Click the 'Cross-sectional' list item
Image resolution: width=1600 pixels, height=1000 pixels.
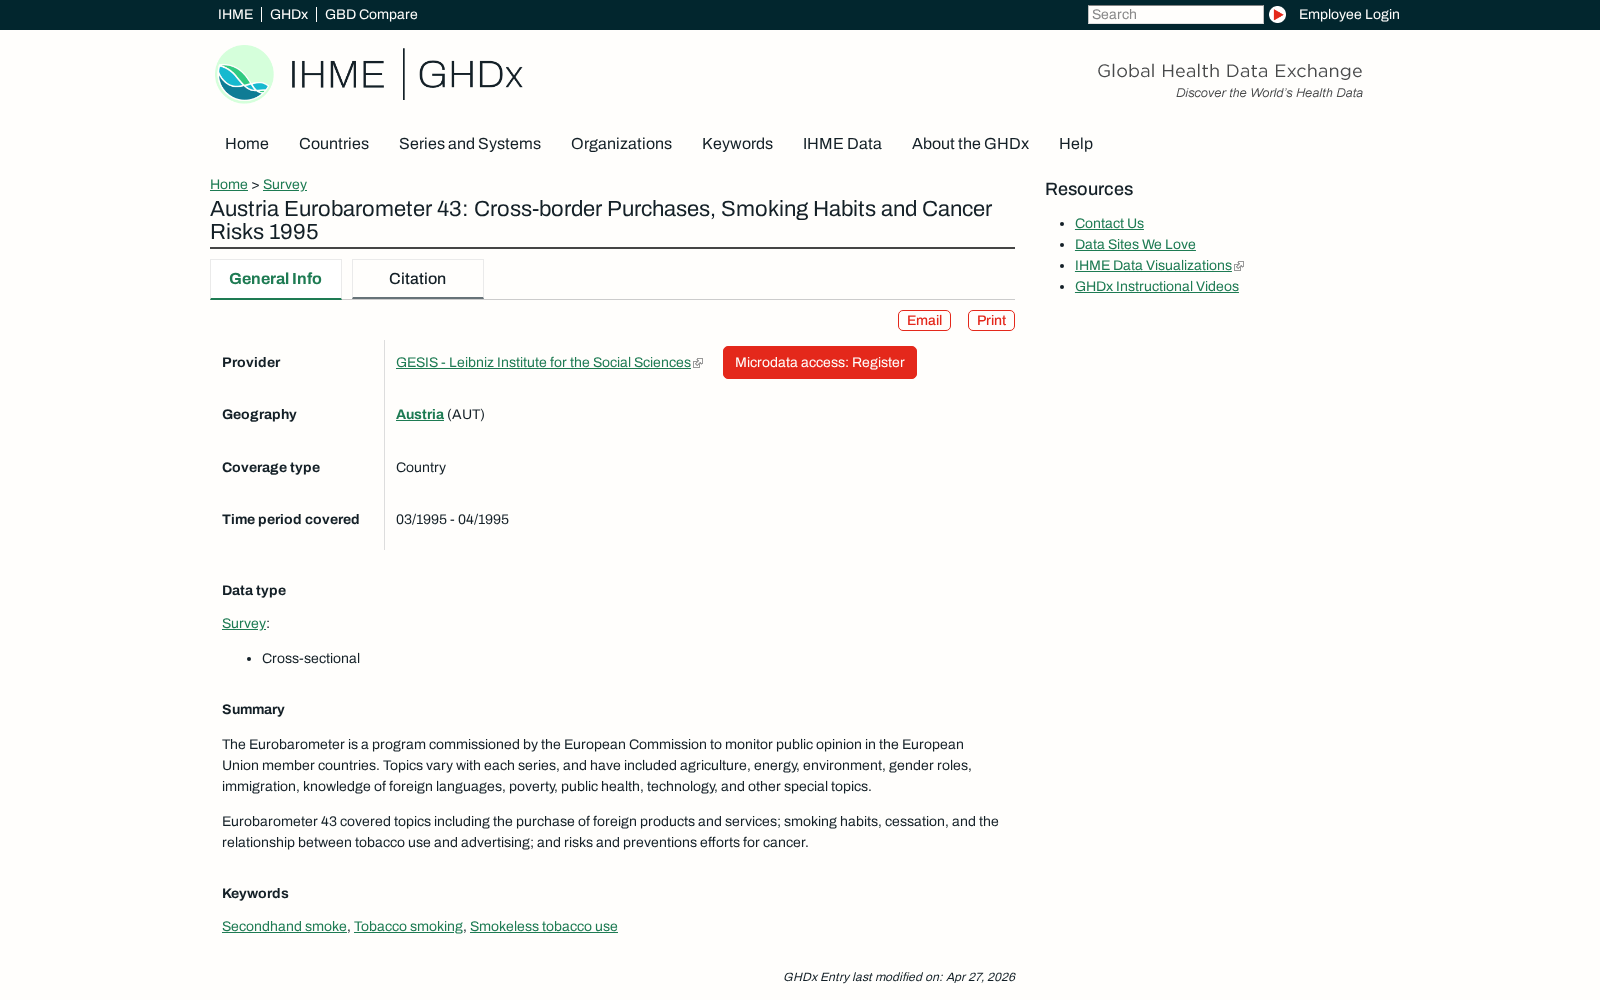(x=311, y=658)
